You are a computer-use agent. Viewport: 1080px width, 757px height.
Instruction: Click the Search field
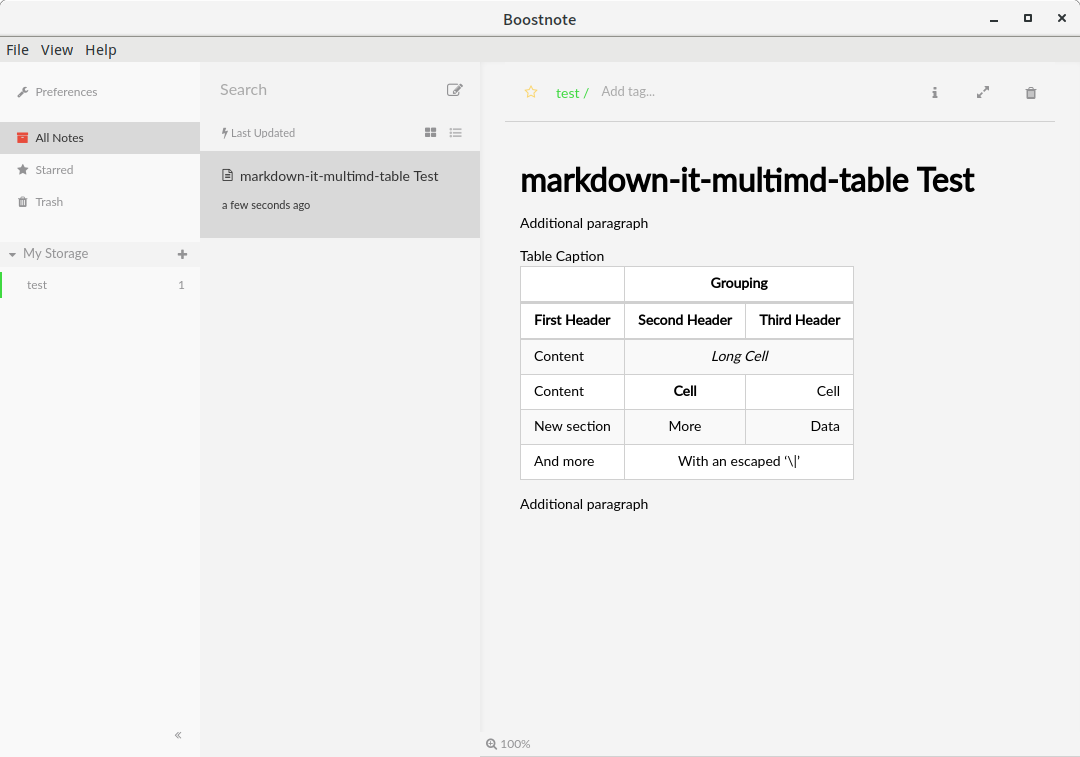coord(324,90)
